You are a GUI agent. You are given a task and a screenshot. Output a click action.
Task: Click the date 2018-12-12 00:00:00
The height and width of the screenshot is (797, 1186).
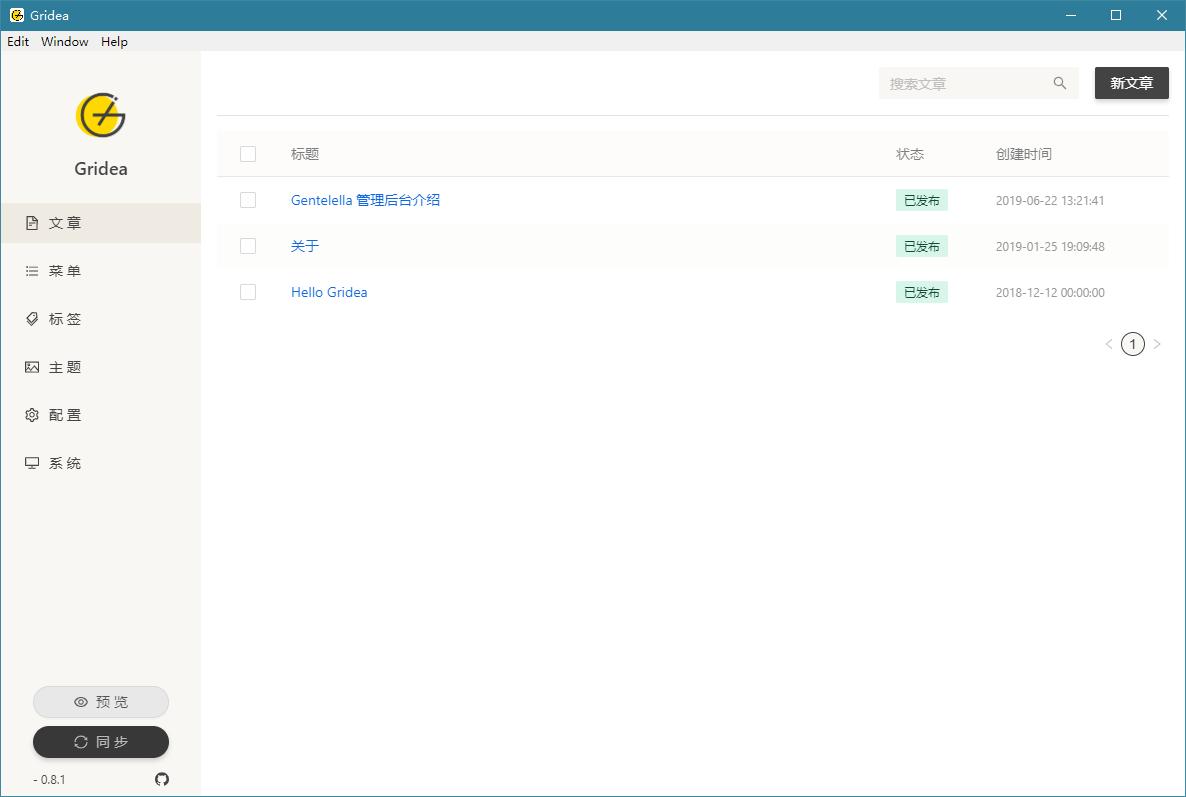tap(1050, 293)
